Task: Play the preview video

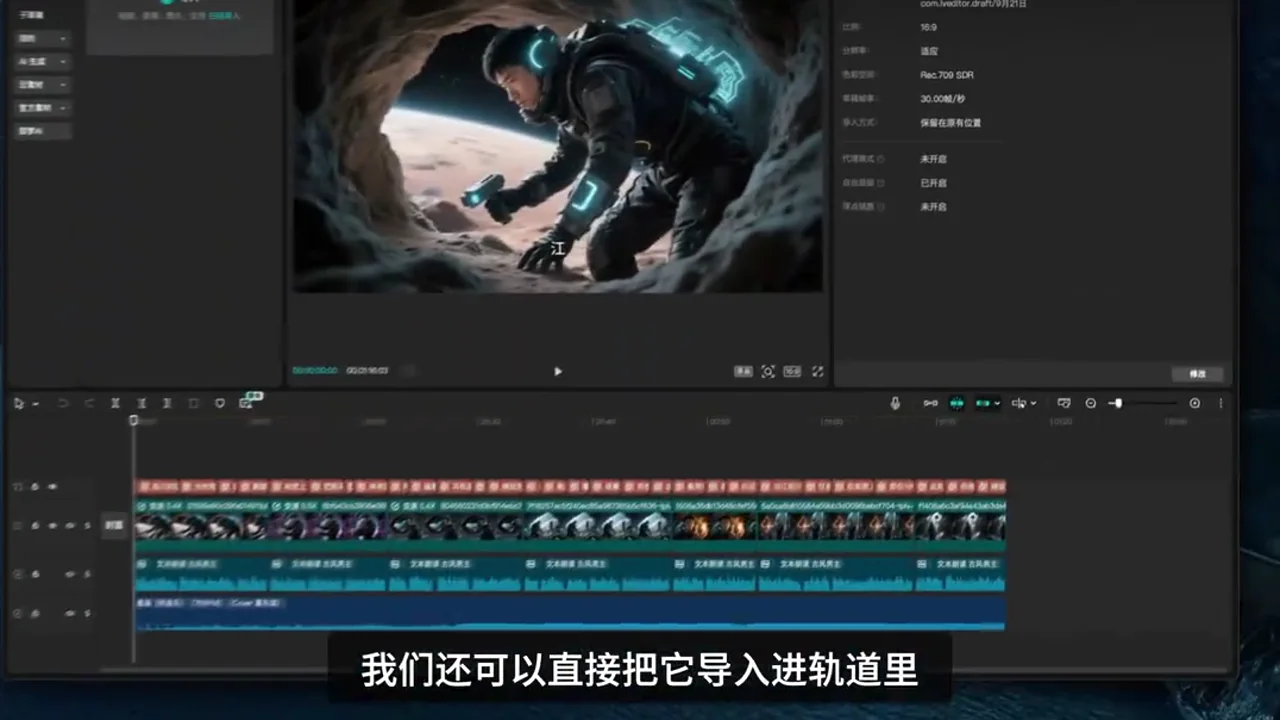Action: pyautogui.click(x=558, y=371)
